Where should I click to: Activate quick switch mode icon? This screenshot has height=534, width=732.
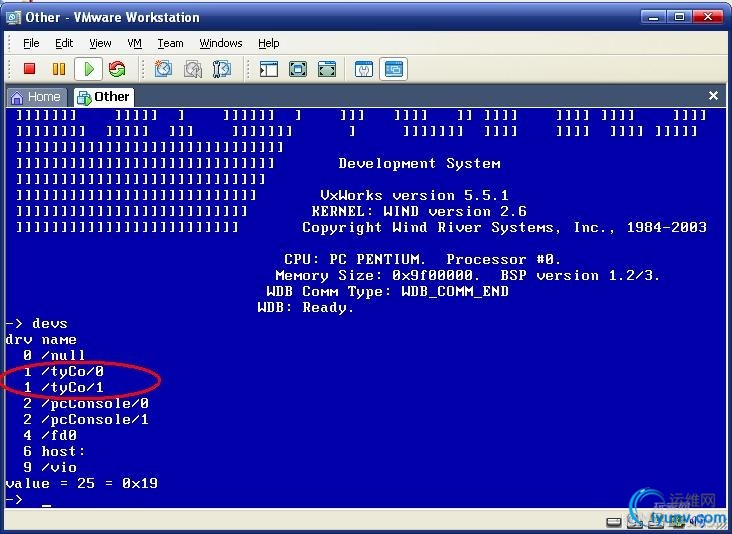coord(327,69)
